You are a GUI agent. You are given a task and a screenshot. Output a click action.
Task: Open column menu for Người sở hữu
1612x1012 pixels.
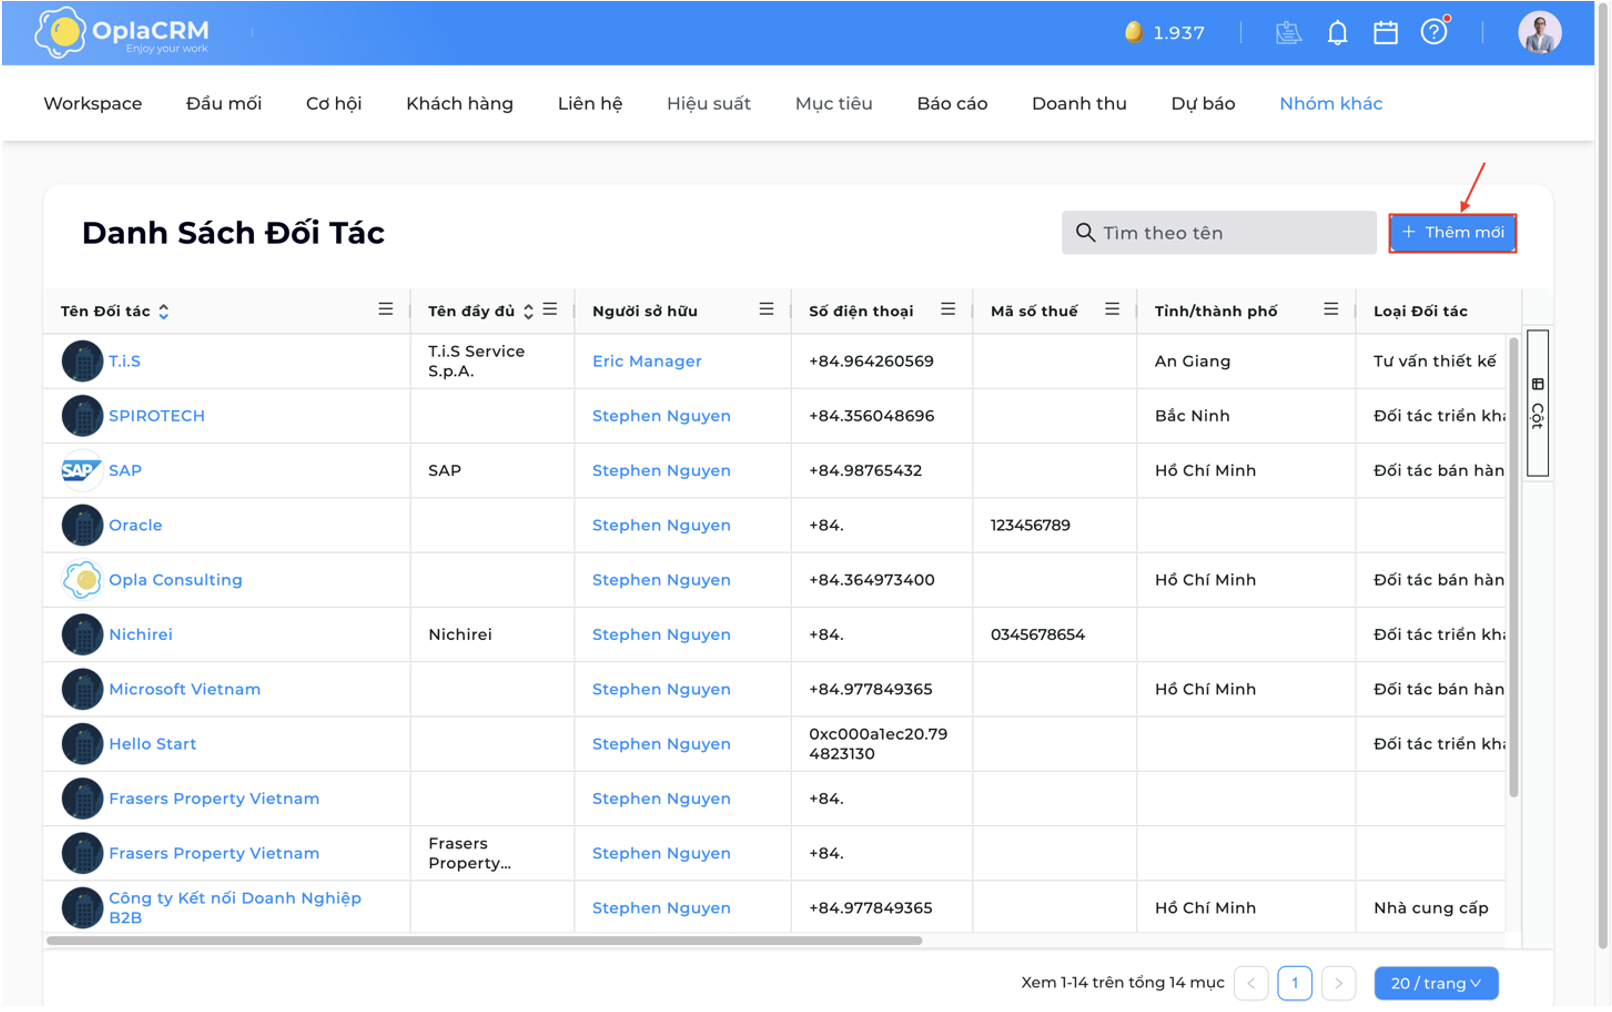766,309
